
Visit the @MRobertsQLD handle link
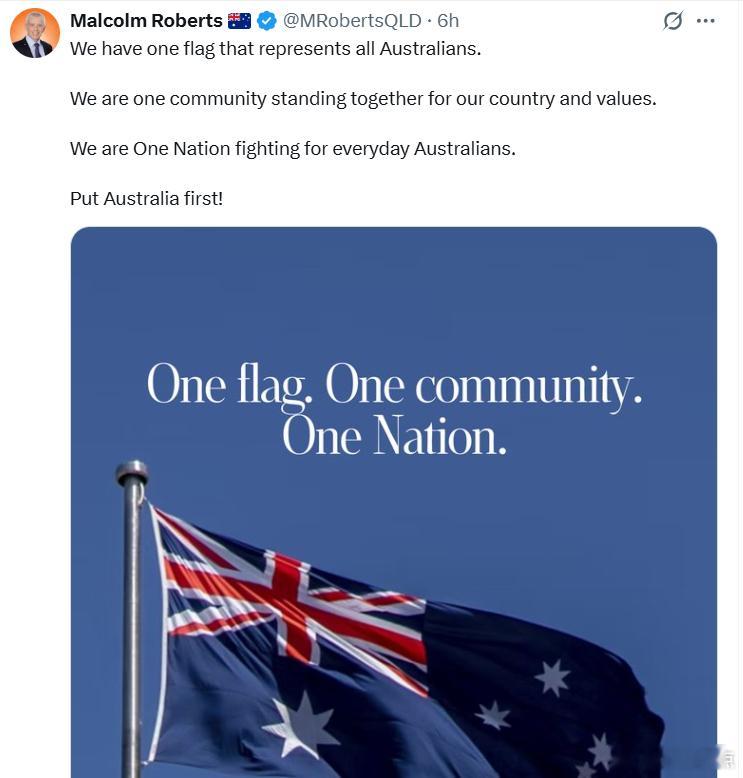(x=352, y=21)
